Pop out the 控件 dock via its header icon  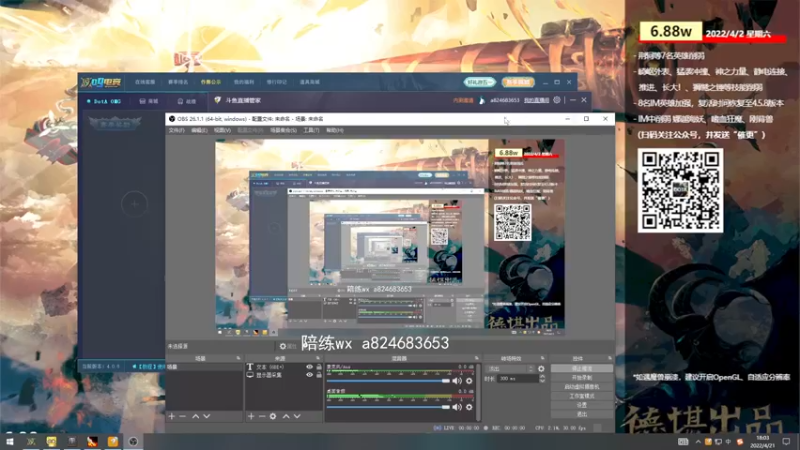tap(609, 358)
